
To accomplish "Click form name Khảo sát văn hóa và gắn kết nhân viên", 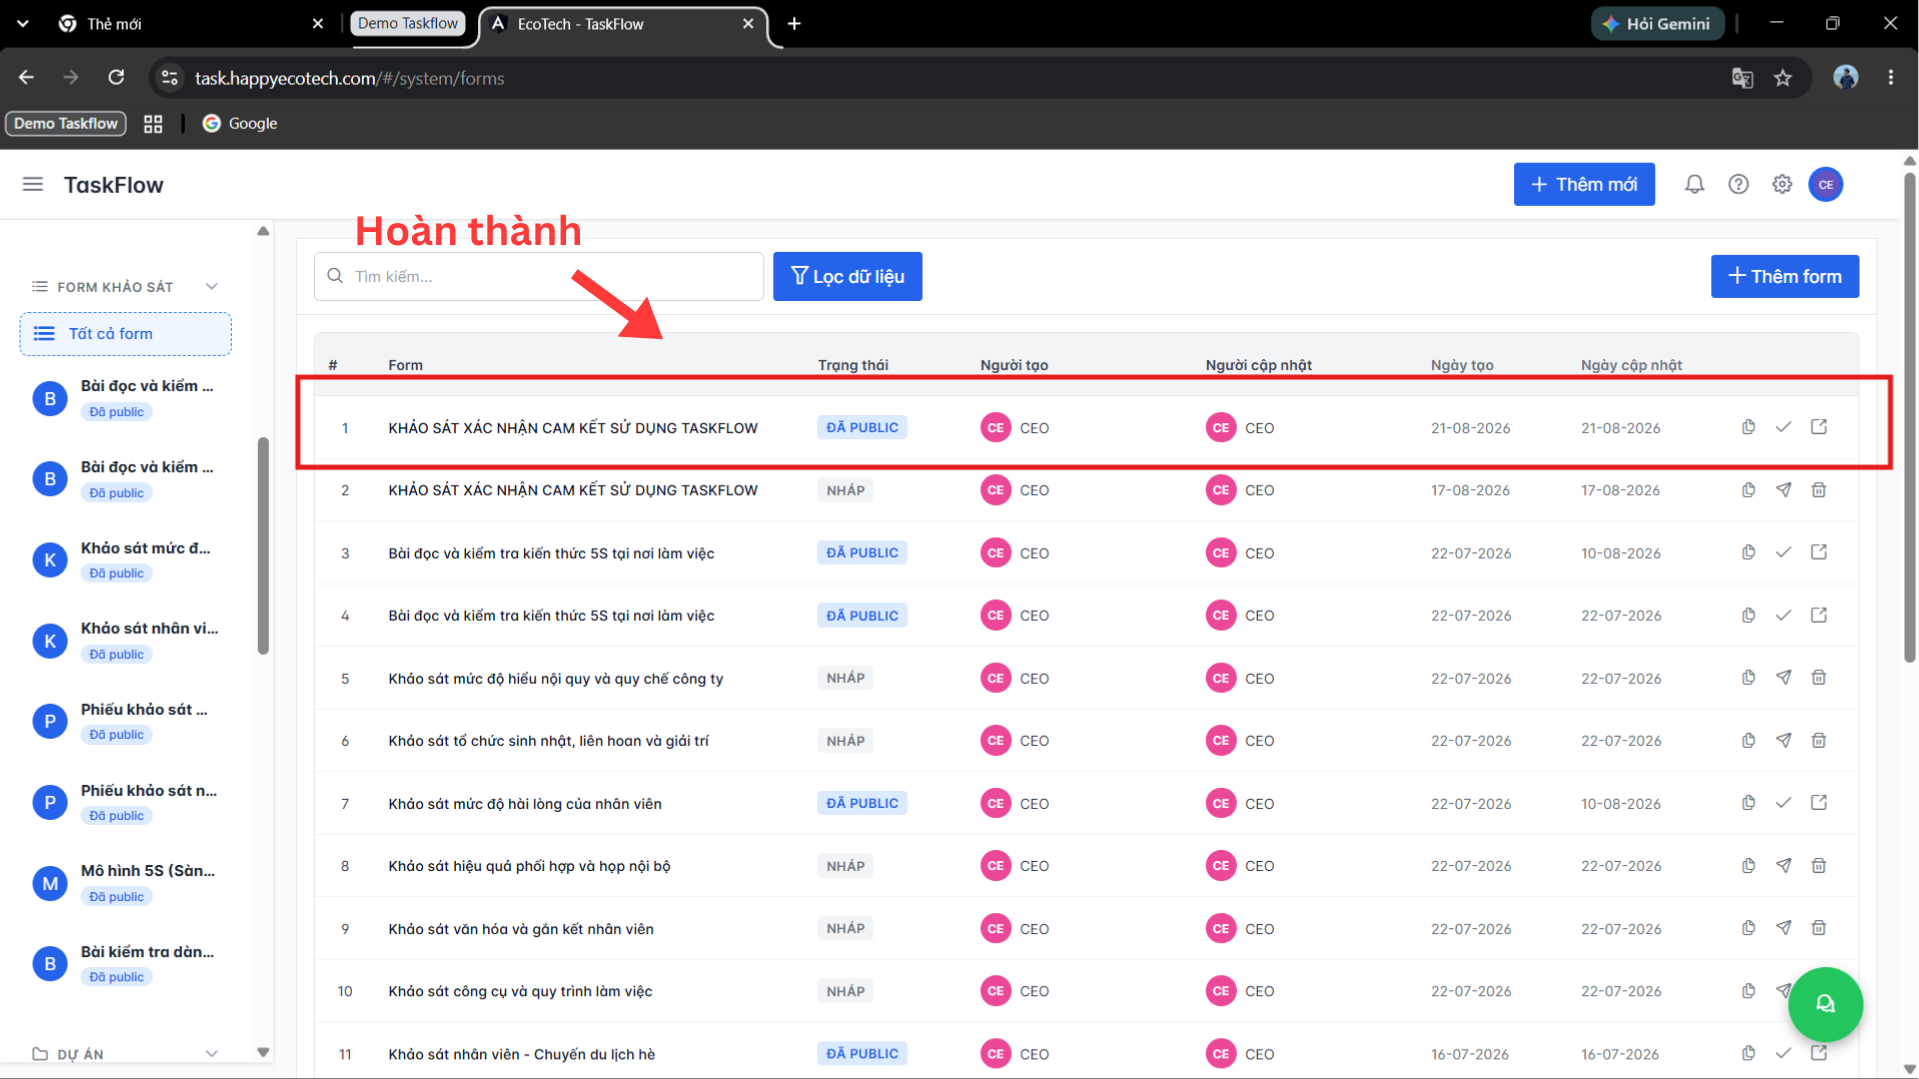I will pyautogui.click(x=521, y=929).
